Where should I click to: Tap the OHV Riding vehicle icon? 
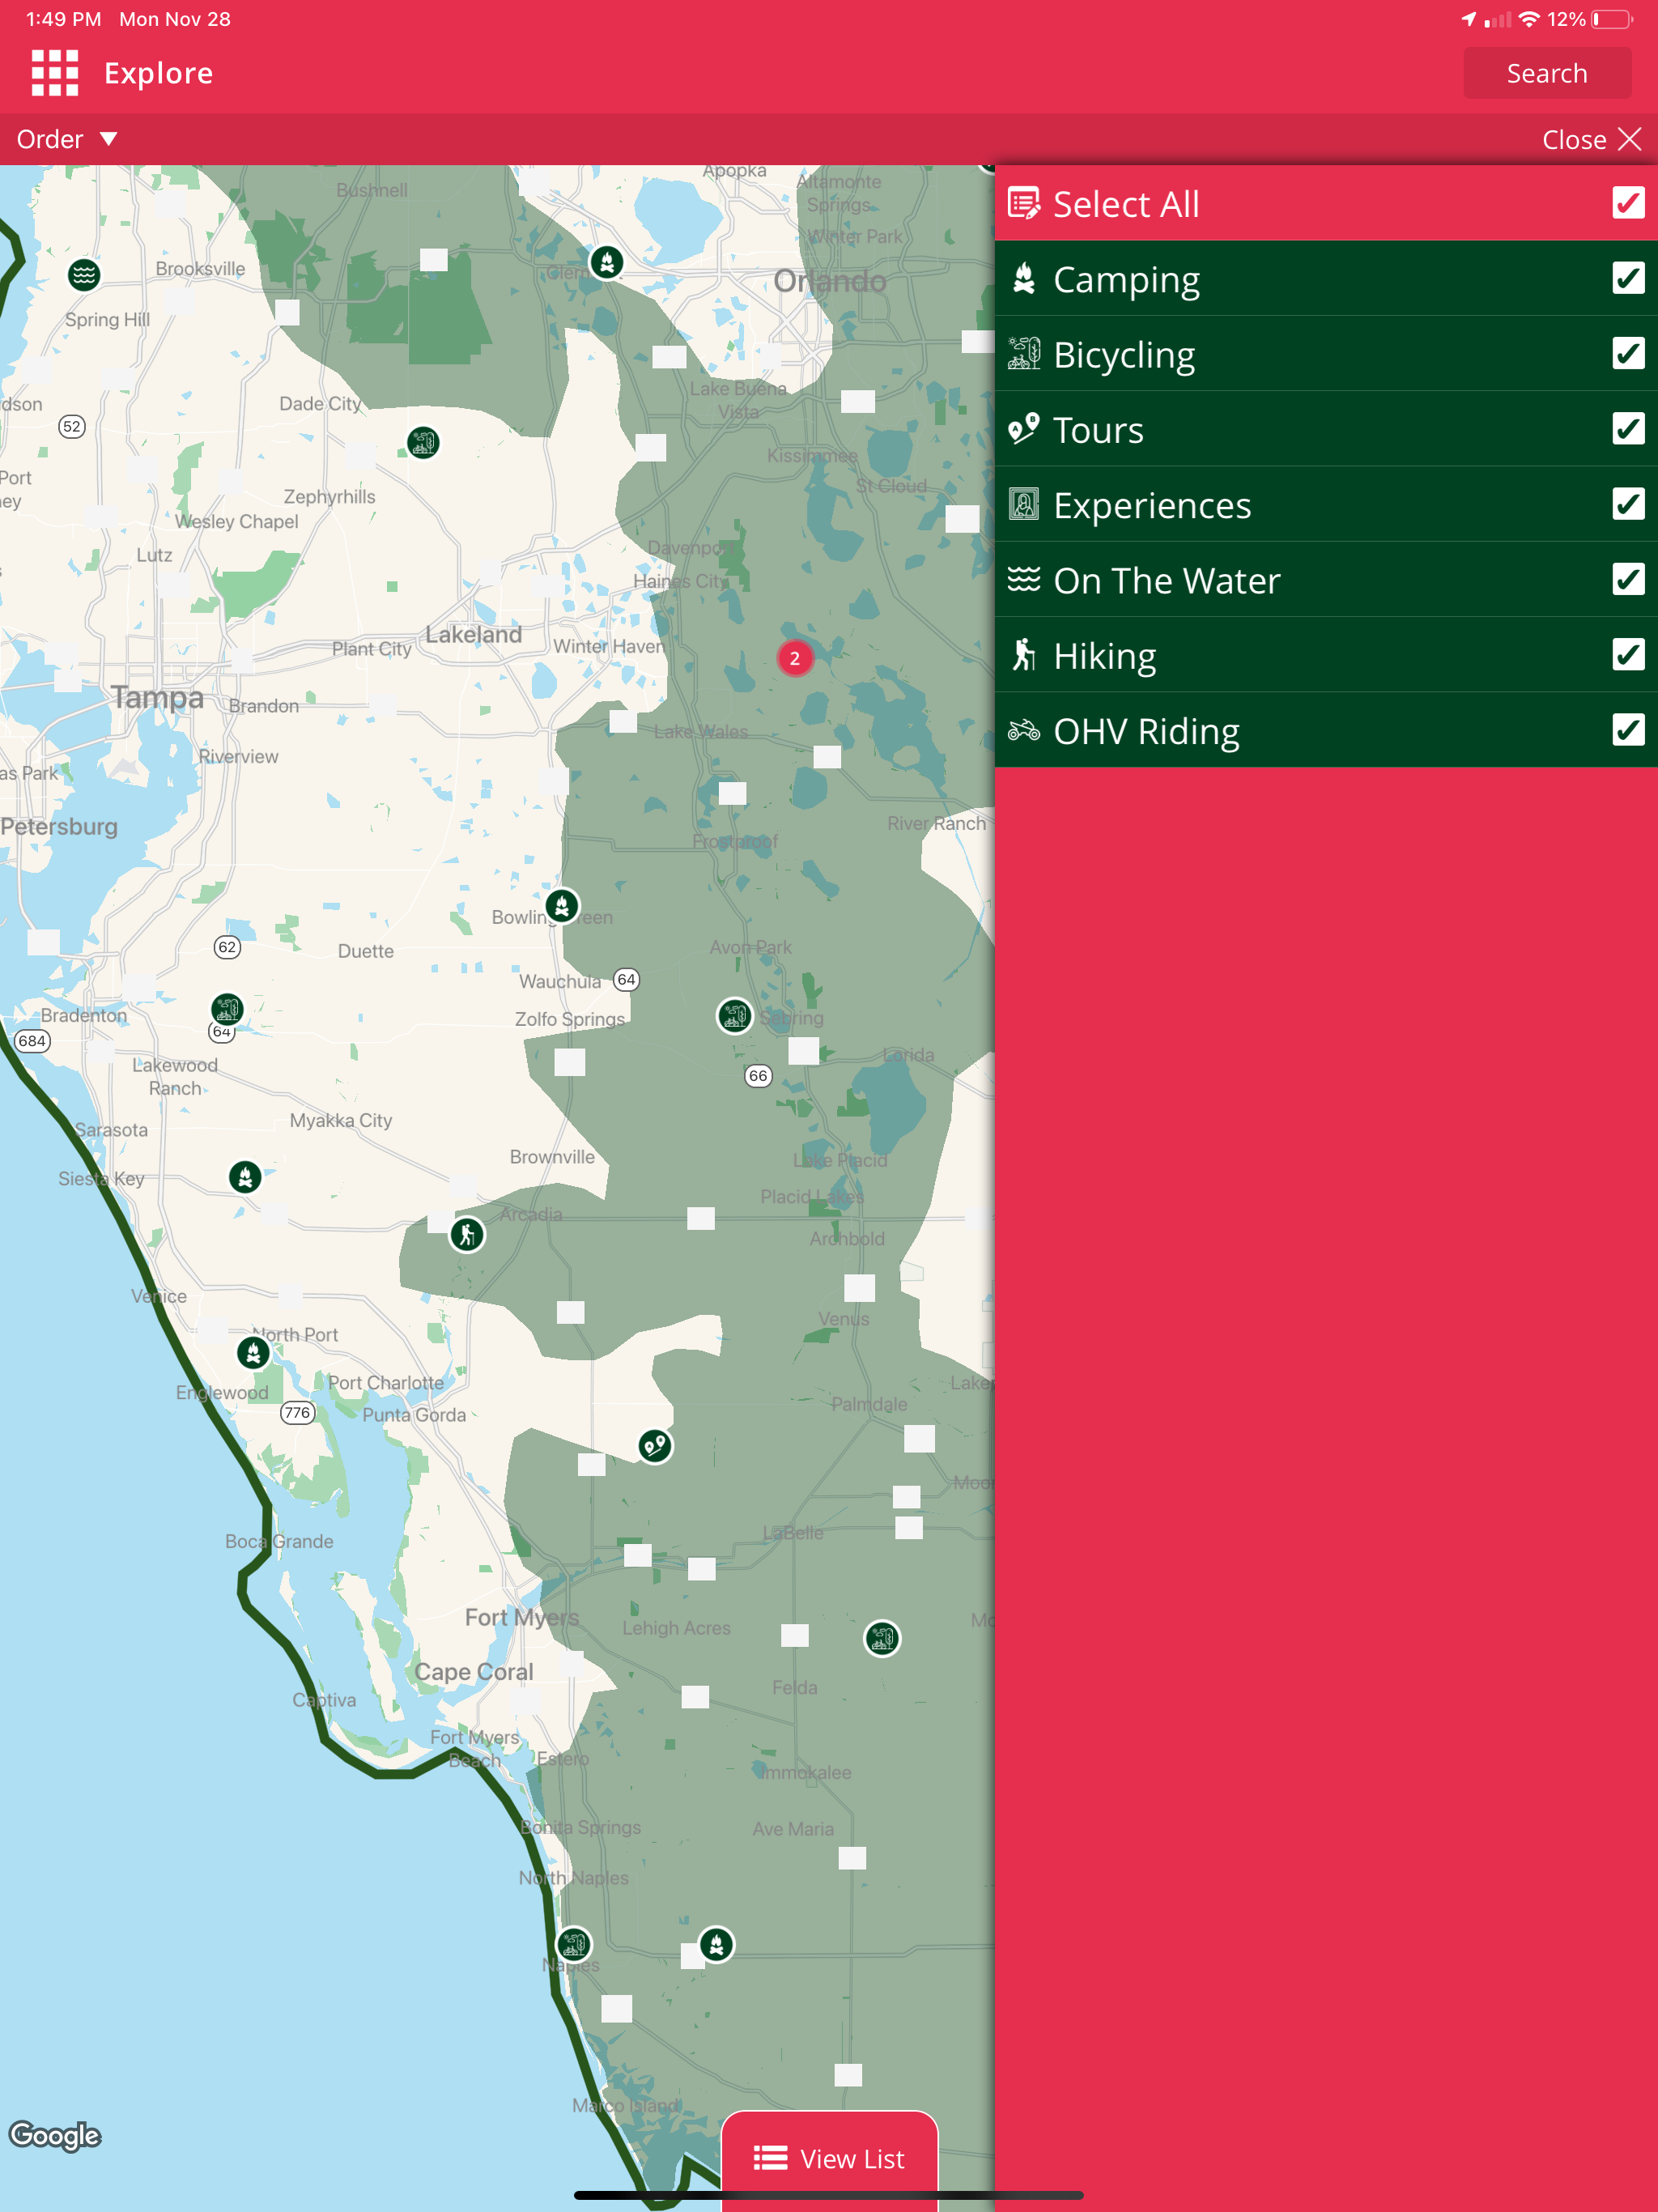1023,730
